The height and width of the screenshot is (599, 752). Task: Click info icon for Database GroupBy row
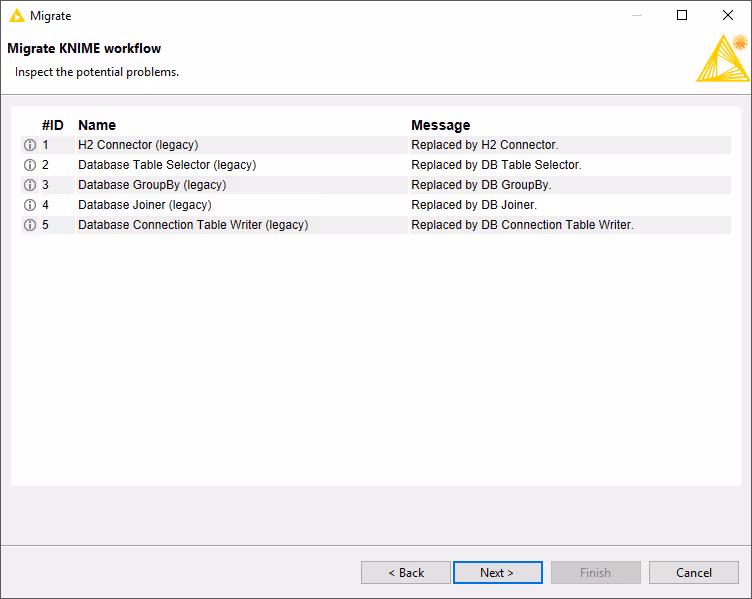click(29, 185)
